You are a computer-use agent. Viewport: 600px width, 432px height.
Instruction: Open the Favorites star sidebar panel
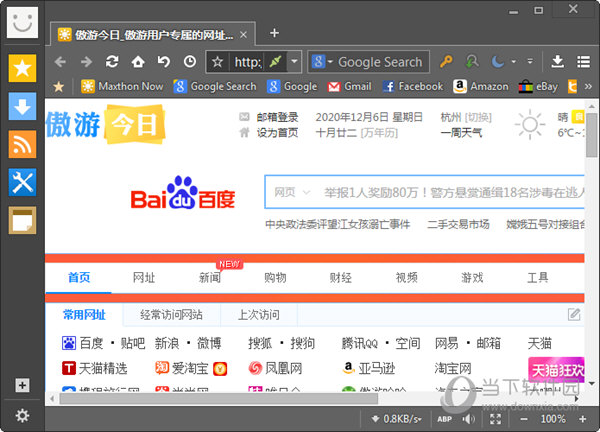pyautogui.click(x=22, y=68)
